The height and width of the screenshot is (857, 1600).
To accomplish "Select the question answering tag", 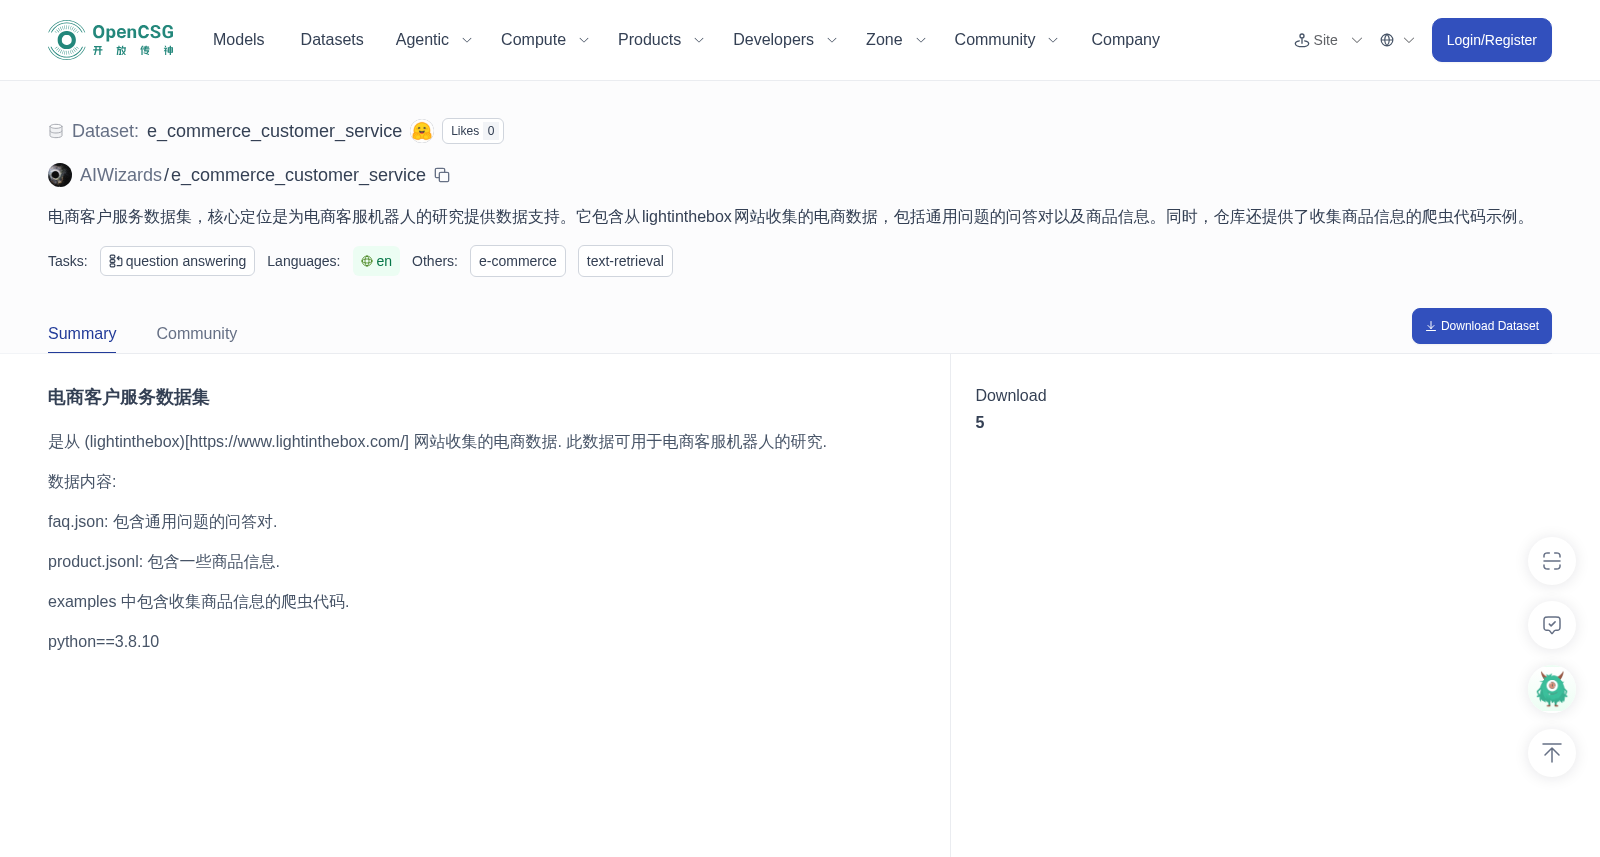I will pos(177,261).
